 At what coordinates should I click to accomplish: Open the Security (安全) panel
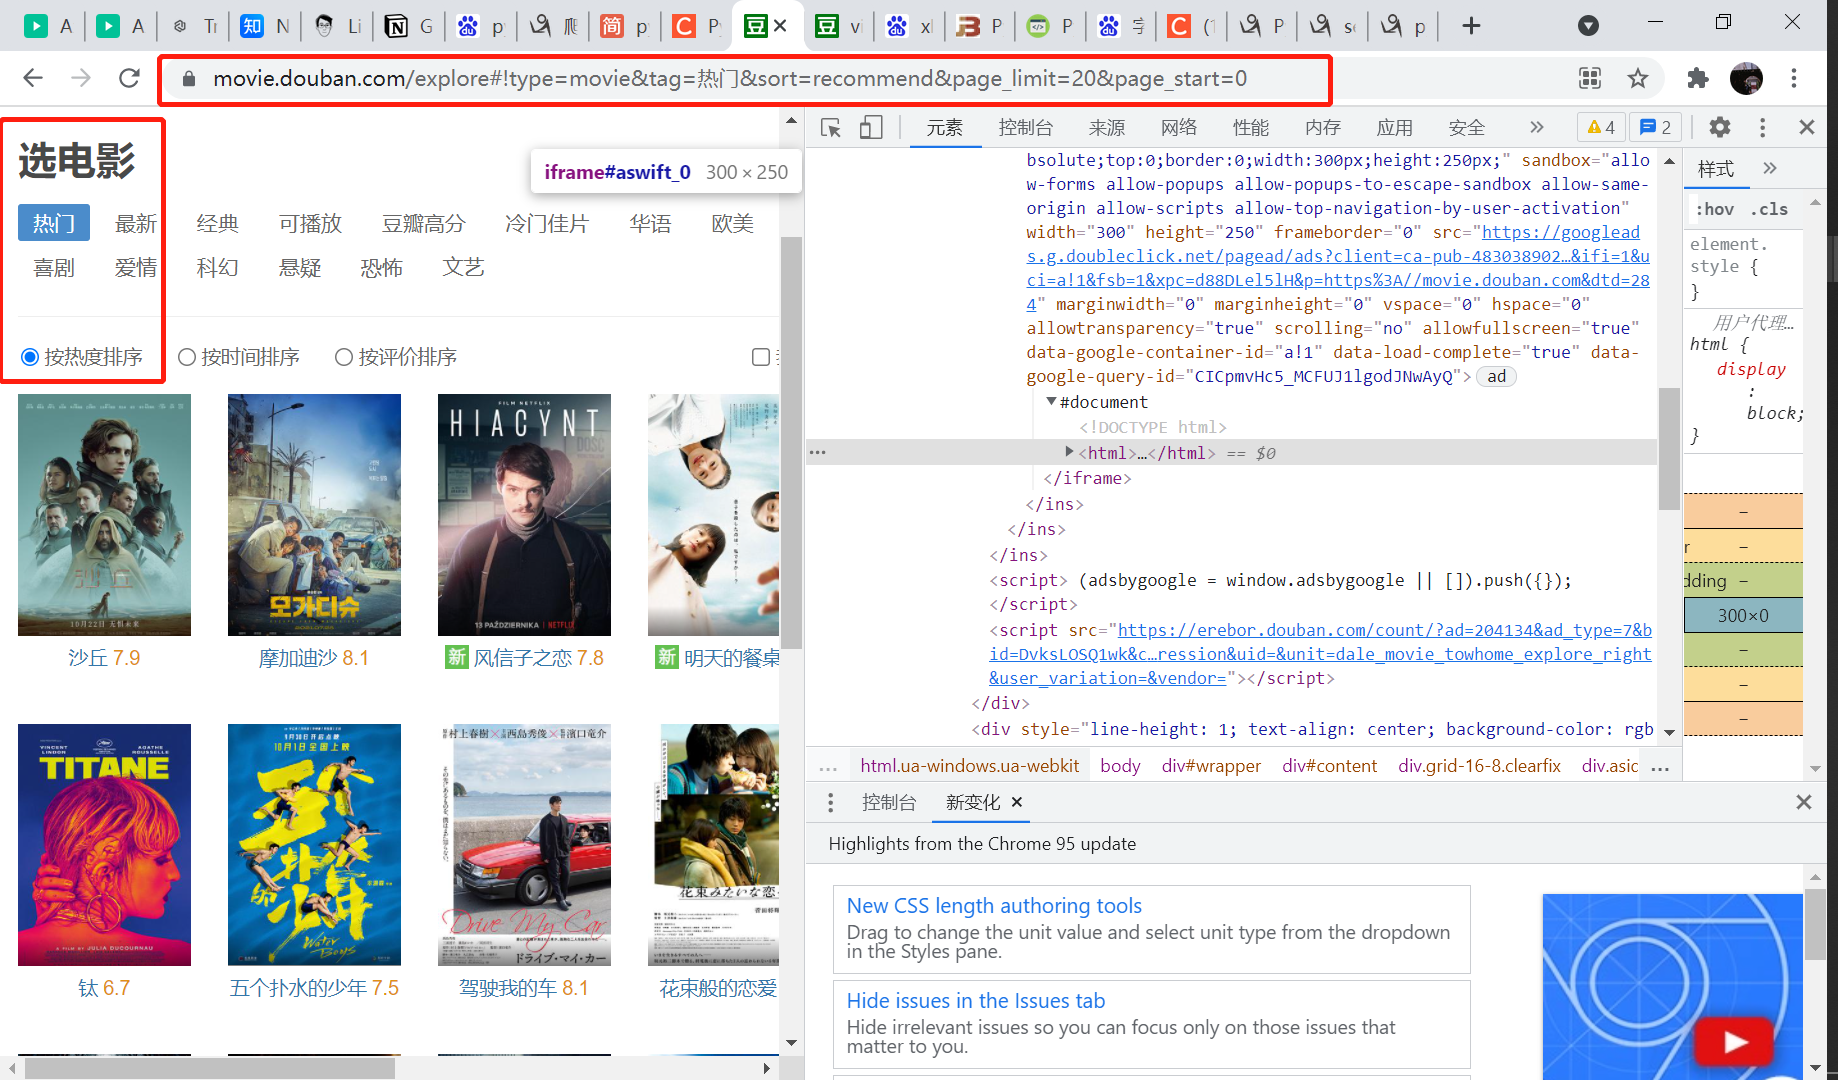click(1467, 127)
